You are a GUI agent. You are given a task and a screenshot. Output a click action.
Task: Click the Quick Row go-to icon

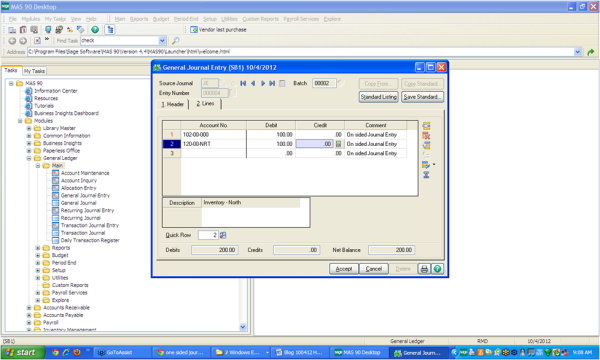[x=223, y=235]
